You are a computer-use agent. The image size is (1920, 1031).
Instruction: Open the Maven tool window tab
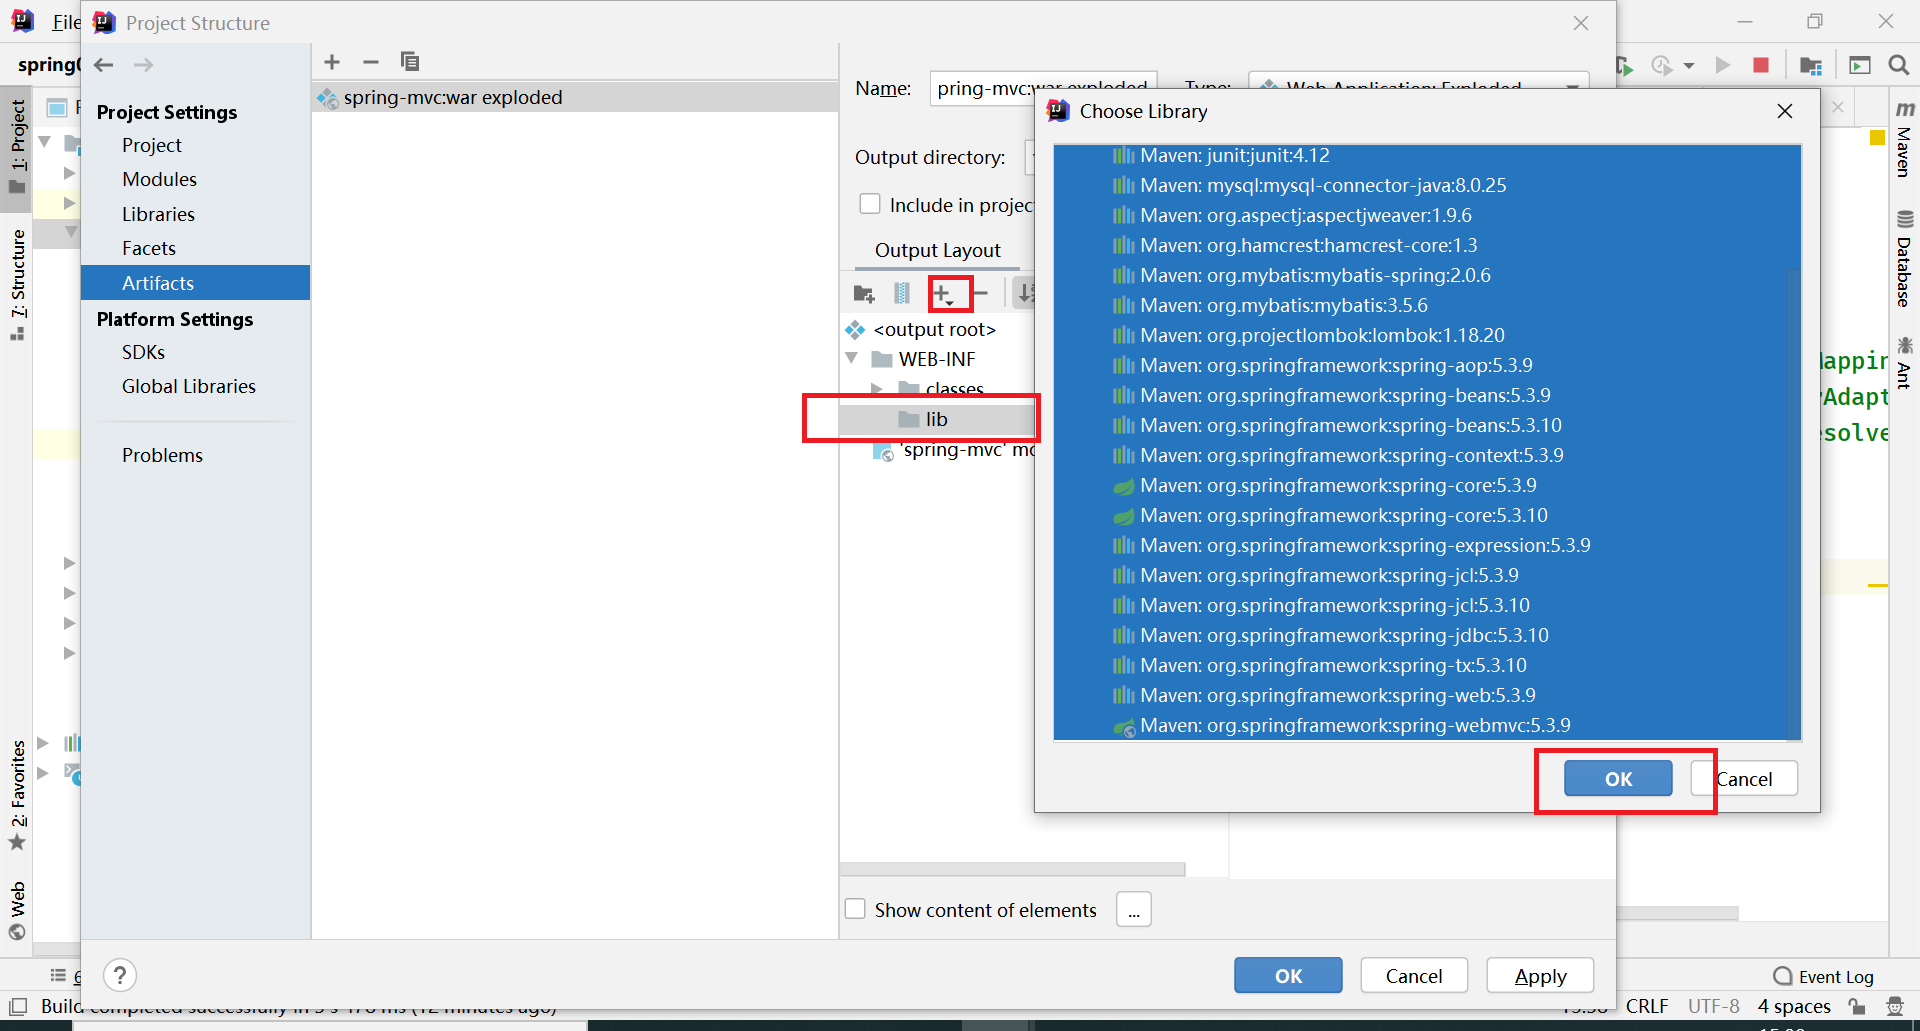pyautogui.click(x=1904, y=139)
